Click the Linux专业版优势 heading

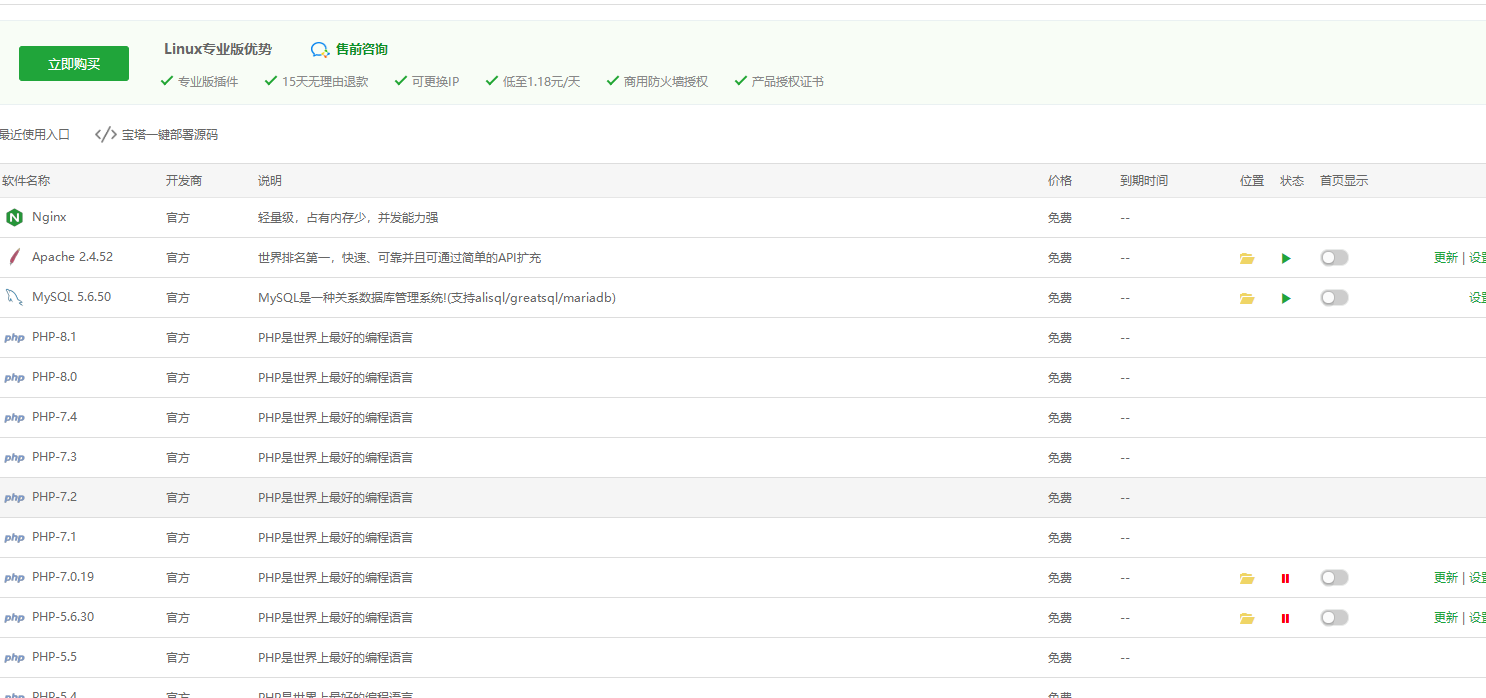pyautogui.click(x=218, y=49)
